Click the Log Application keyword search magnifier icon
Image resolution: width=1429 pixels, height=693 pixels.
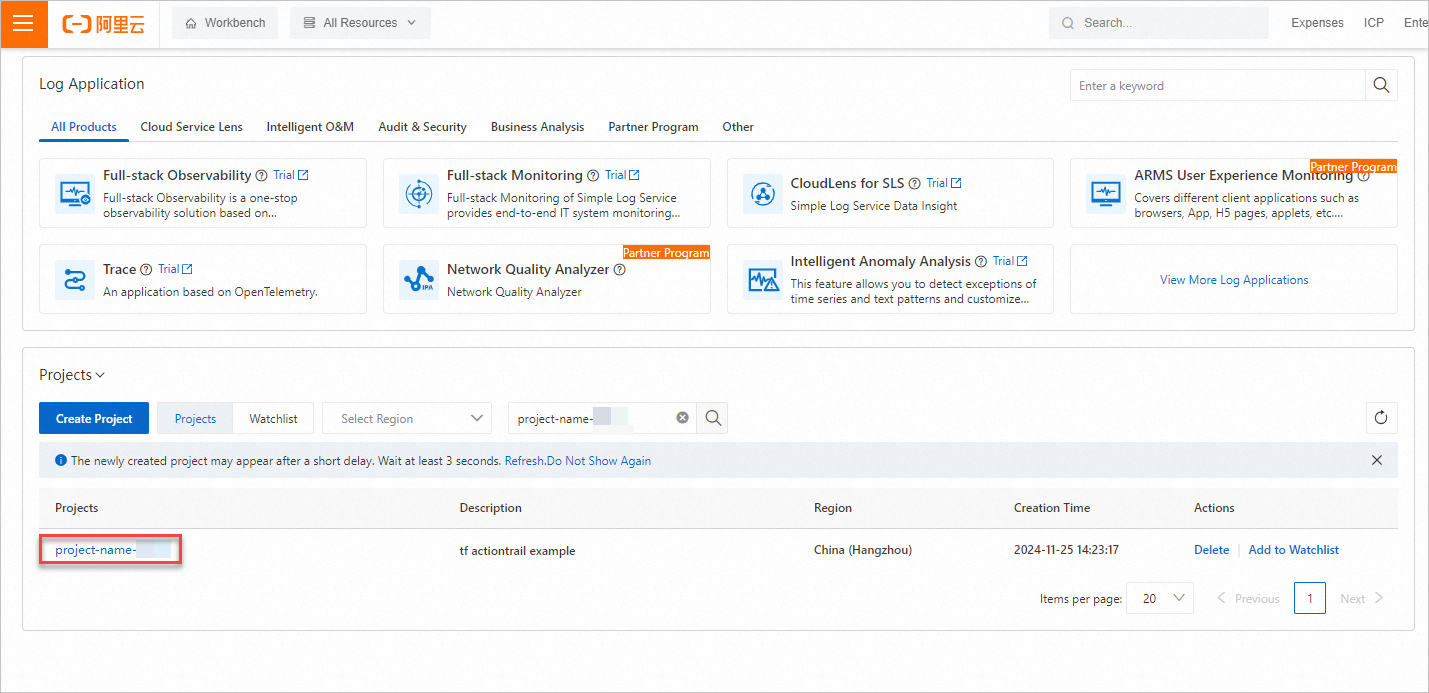point(1381,86)
